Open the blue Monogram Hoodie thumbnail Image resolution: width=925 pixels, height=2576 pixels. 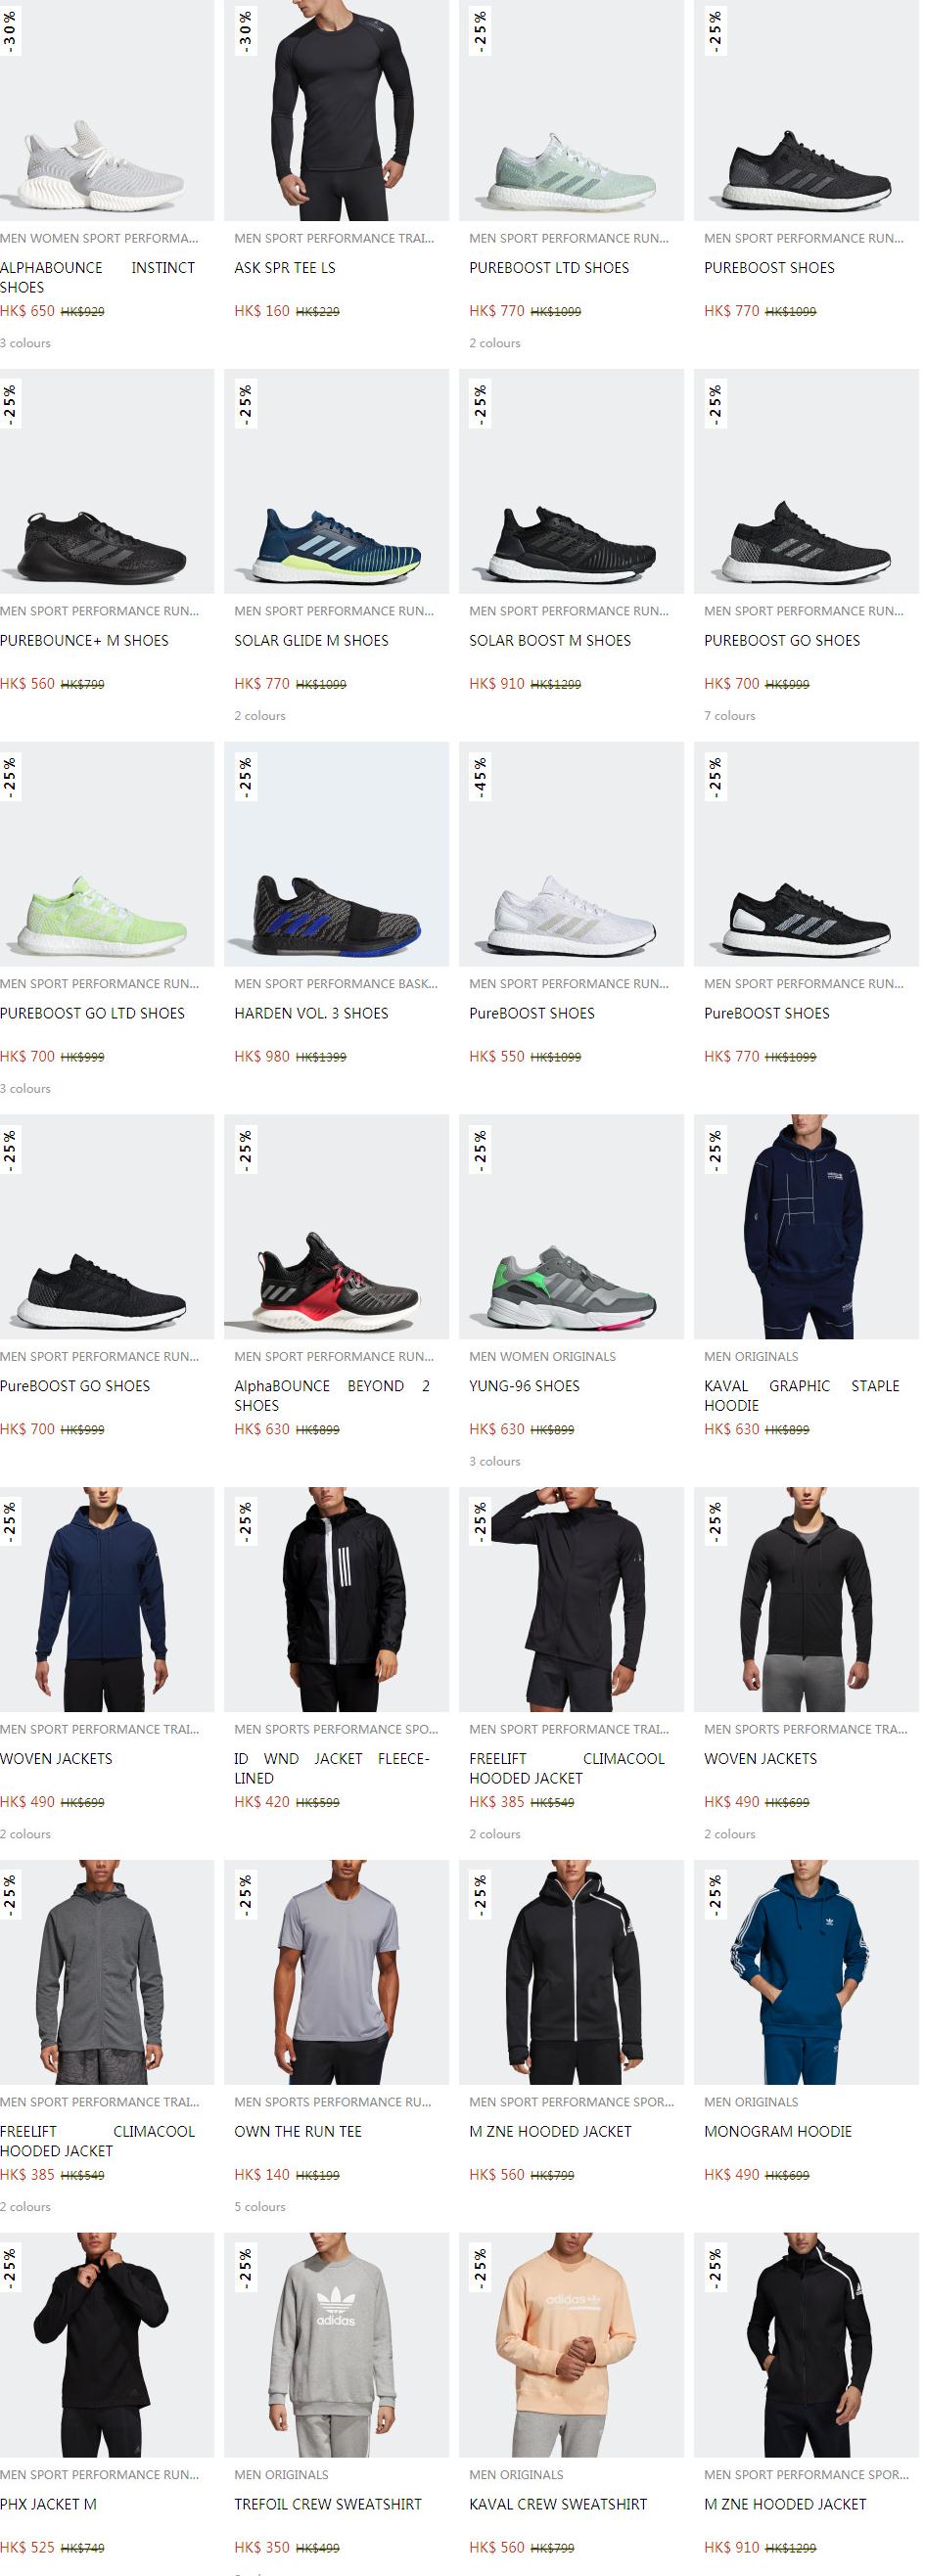[x=806, y=1972]
